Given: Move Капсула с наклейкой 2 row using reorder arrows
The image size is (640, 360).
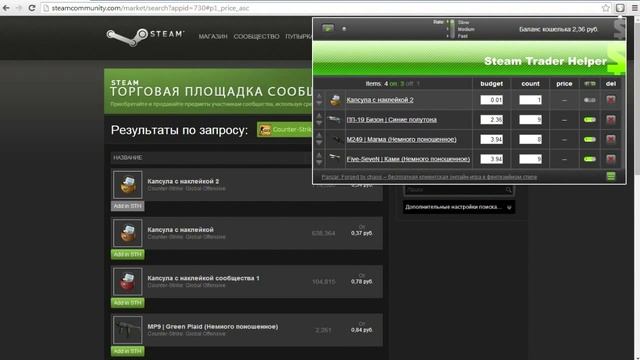Looking at the screenshot, I should click(x=319, y=100).
